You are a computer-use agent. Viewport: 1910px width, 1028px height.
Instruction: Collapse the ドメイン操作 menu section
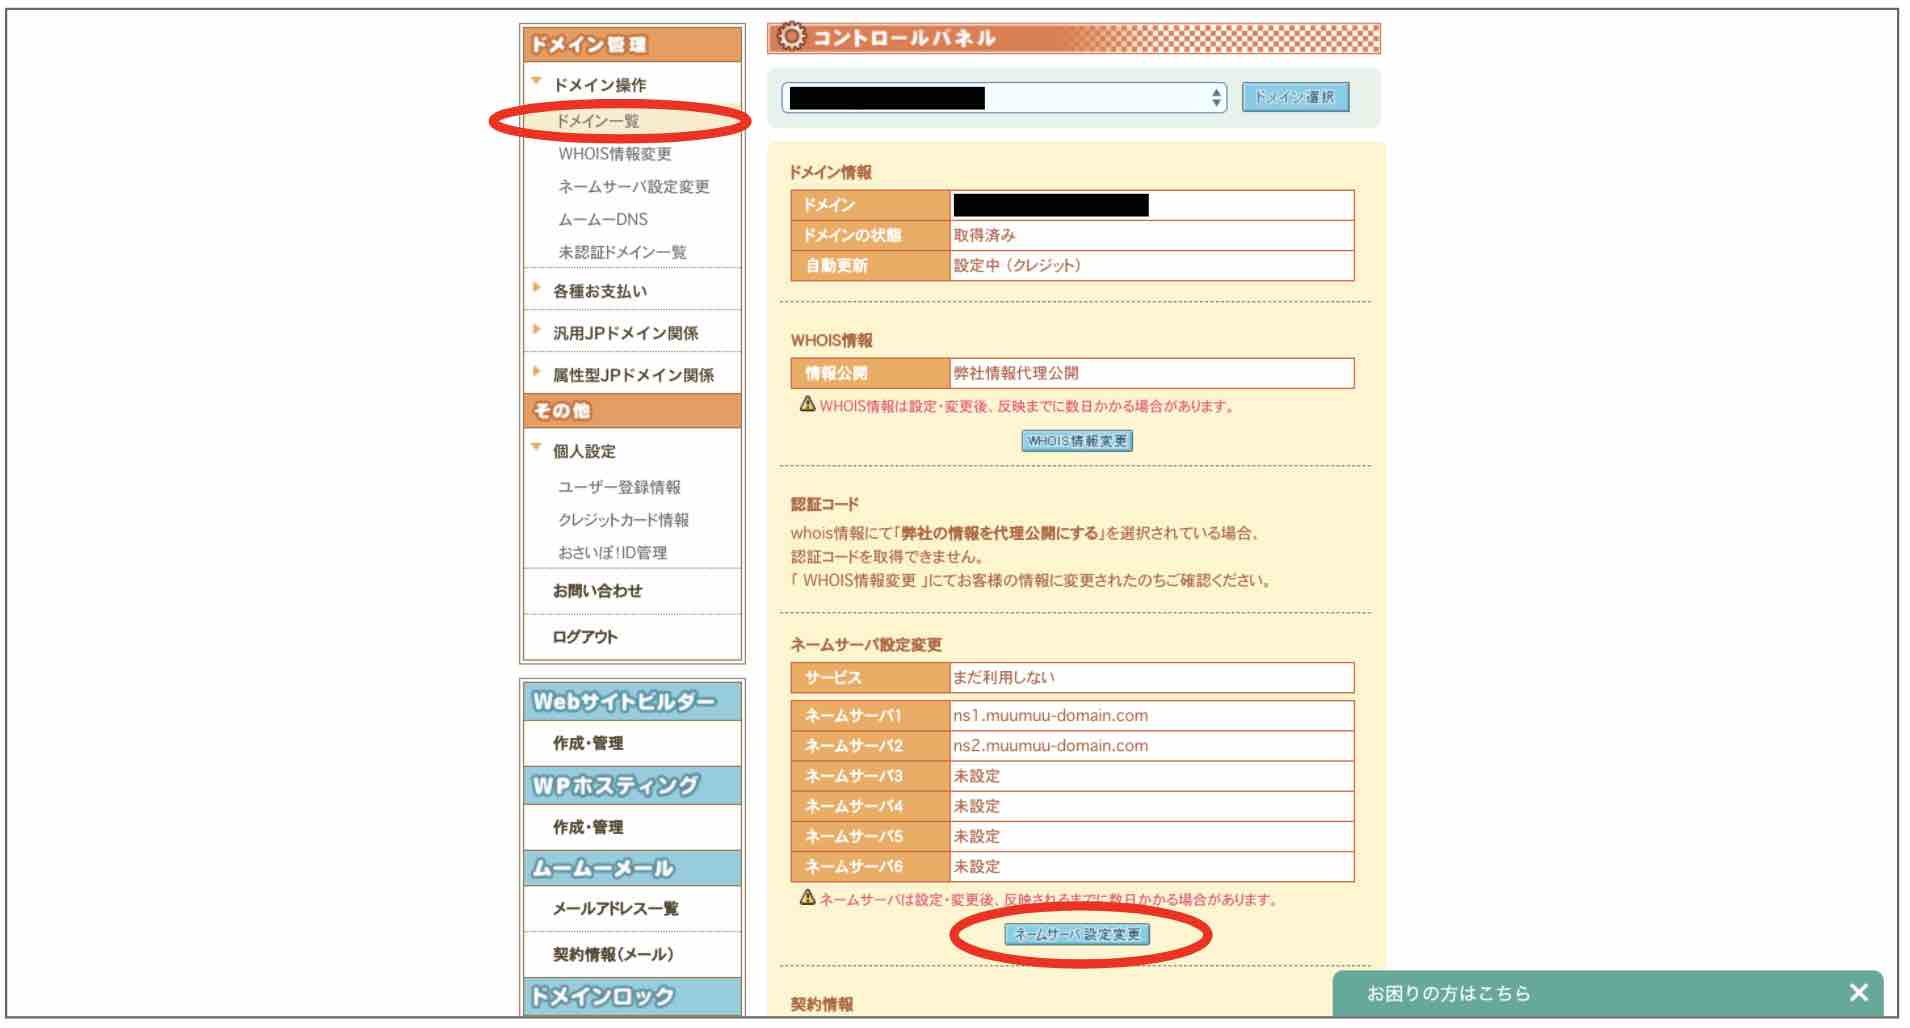click(x=599, y=85)
